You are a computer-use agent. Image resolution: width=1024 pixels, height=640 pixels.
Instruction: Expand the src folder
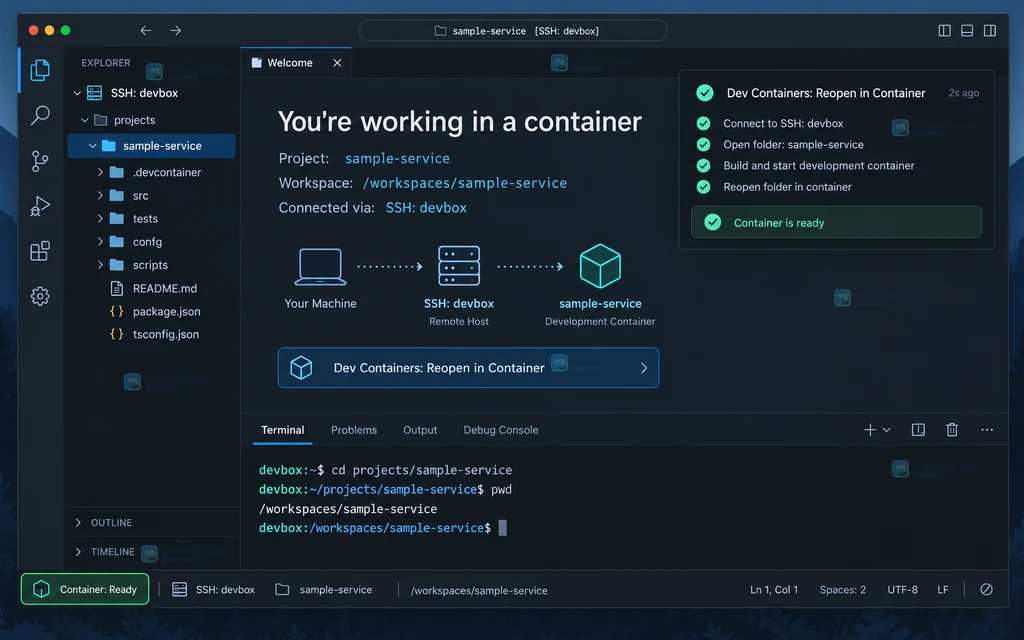coord(100,195)
